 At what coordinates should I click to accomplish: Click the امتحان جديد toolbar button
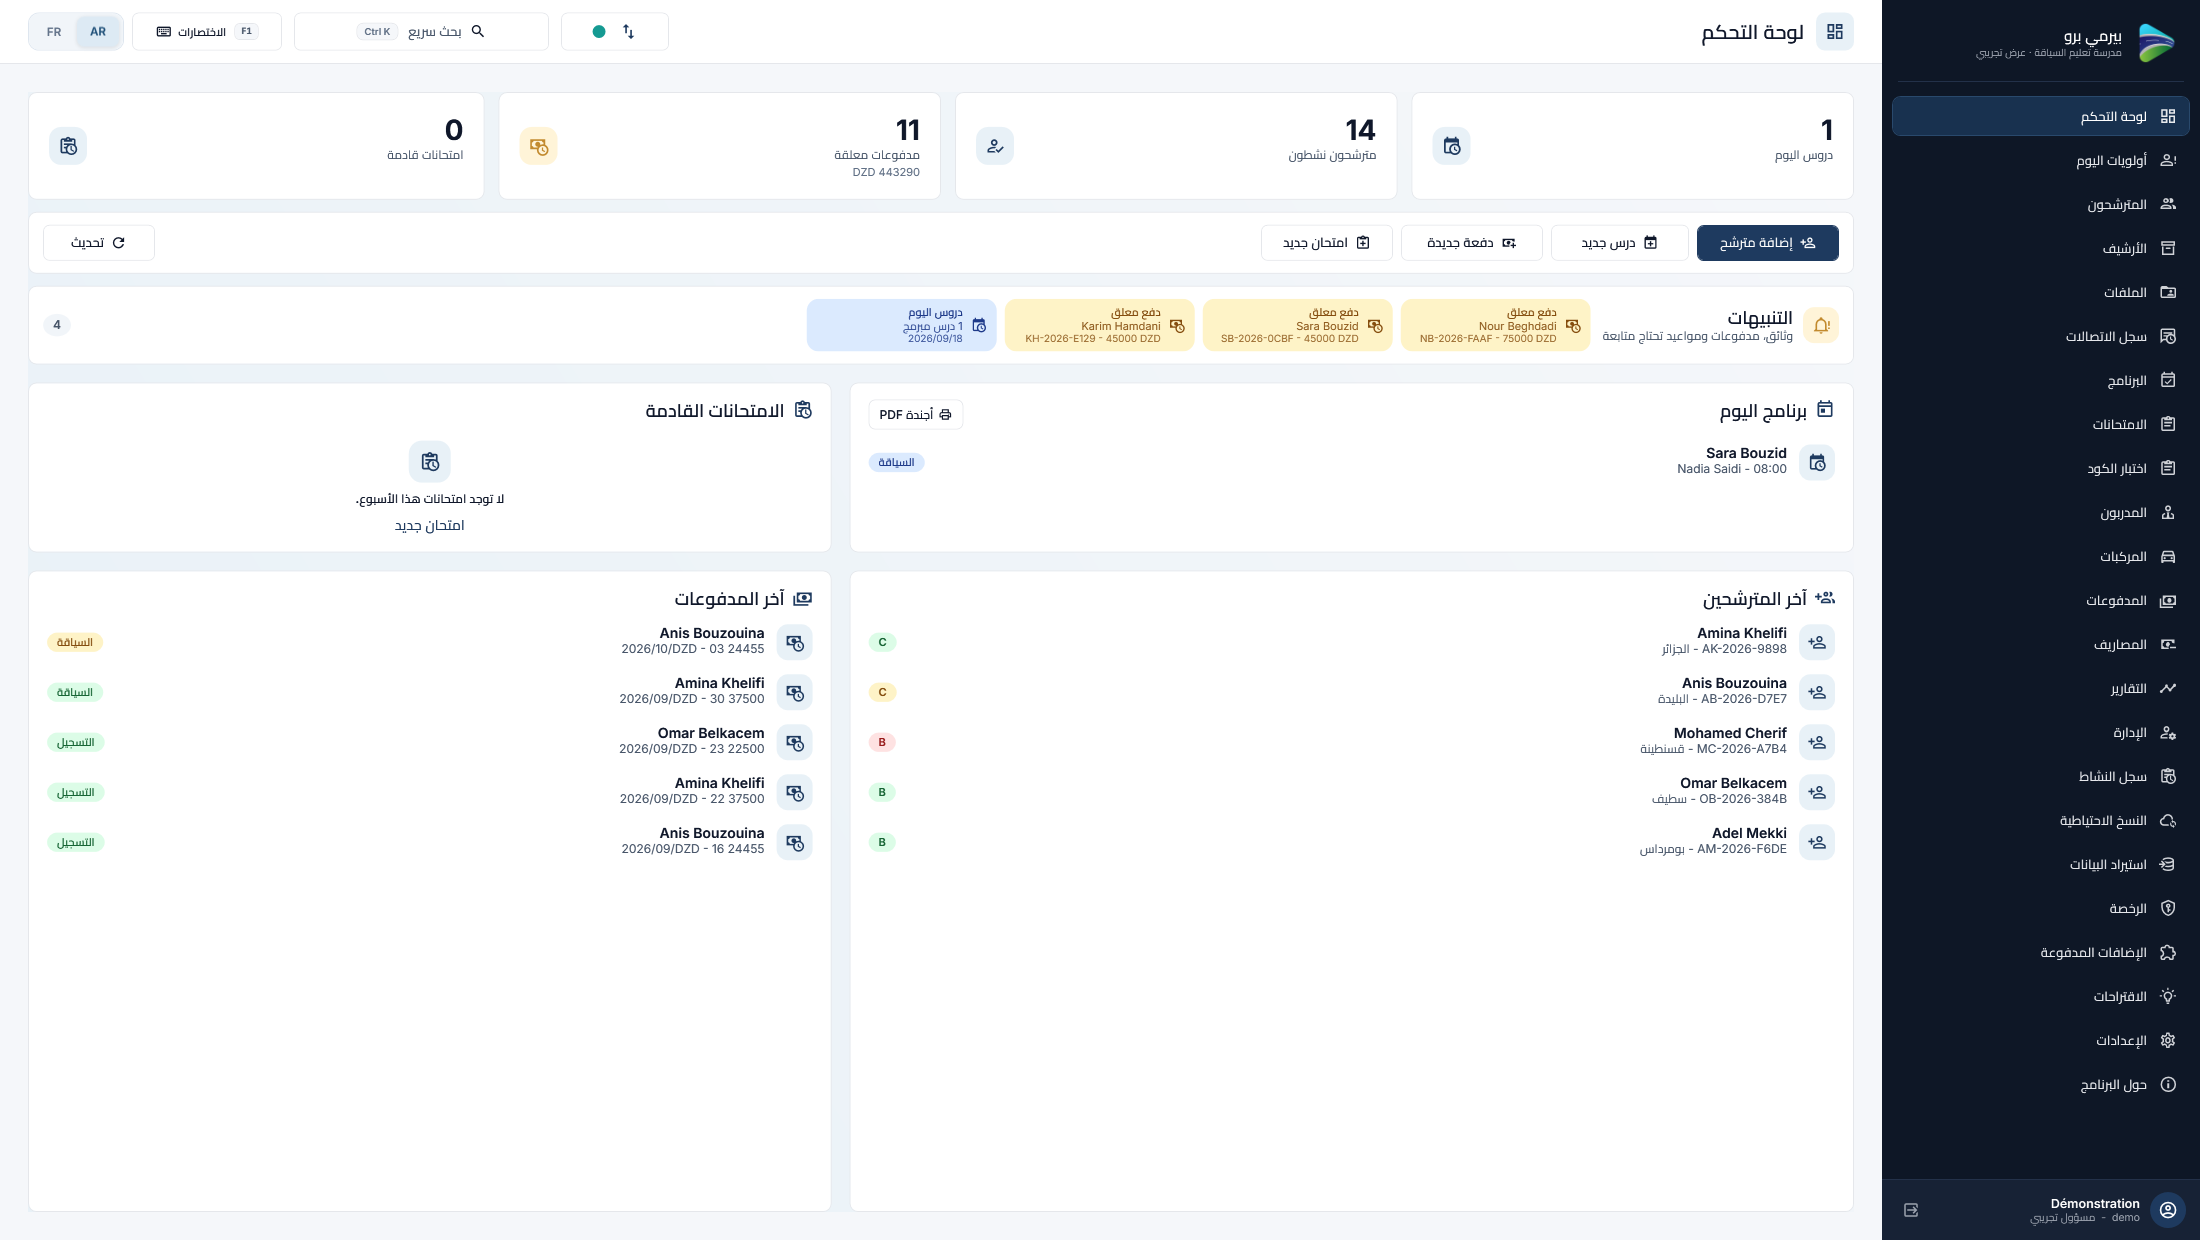pyautogui.click(x=1326, y=243)
